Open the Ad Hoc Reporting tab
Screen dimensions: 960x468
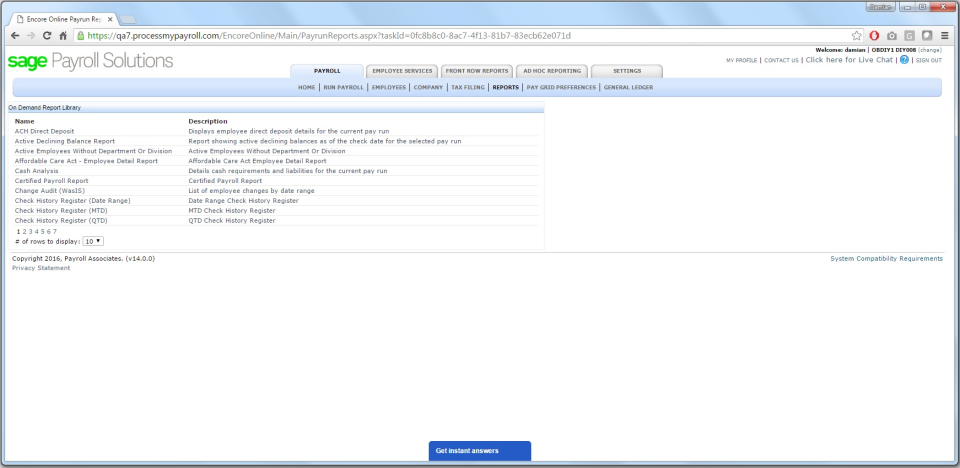click(x=551, y=71)
